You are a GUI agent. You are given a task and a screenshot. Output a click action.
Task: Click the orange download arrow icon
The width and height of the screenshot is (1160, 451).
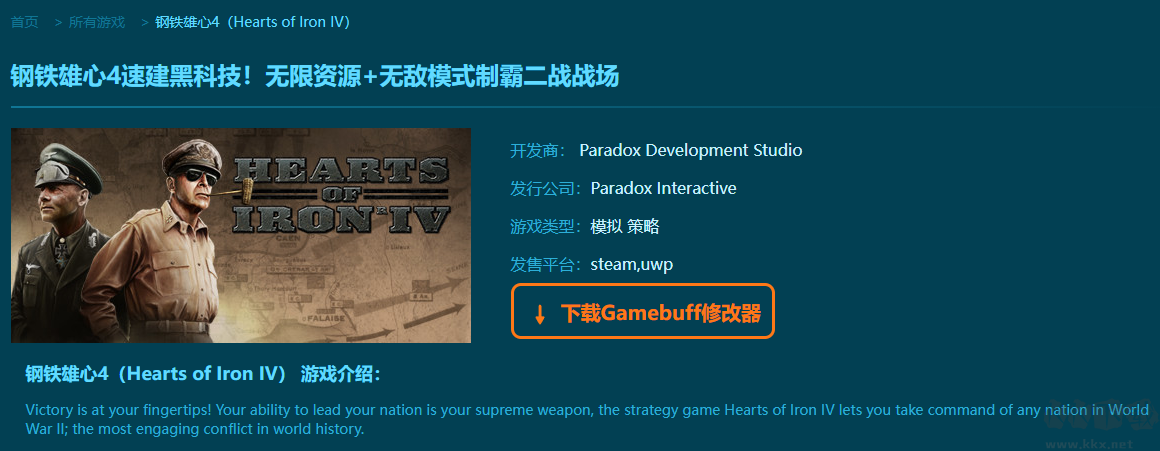pyautogui.click(x=540, y=314)
